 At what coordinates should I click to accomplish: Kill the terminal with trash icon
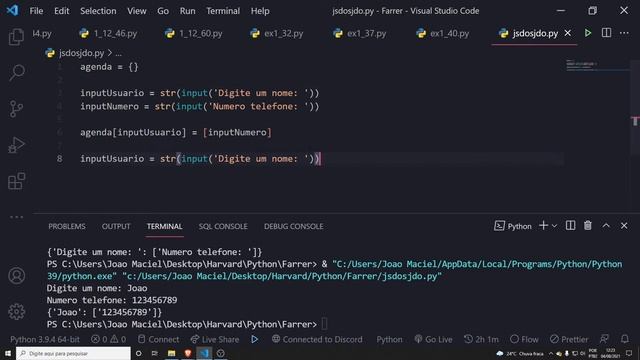pos(588,226)
